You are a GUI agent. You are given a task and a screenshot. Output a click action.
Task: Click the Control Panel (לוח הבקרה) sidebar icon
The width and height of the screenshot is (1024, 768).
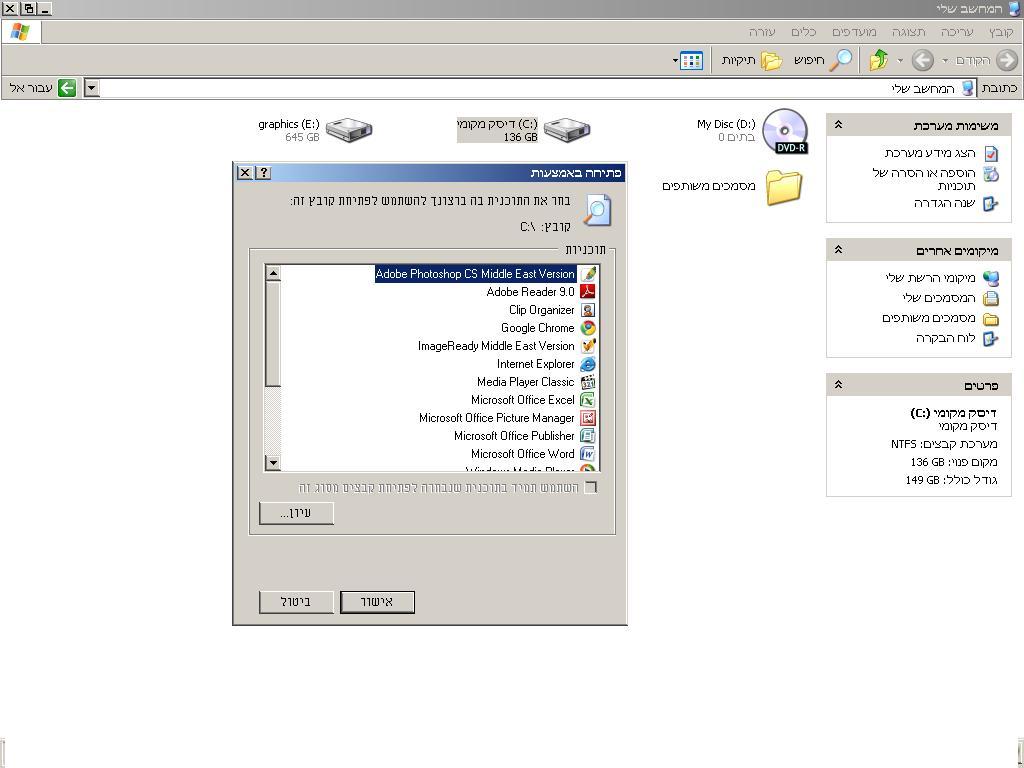click(x=991, y=339)
